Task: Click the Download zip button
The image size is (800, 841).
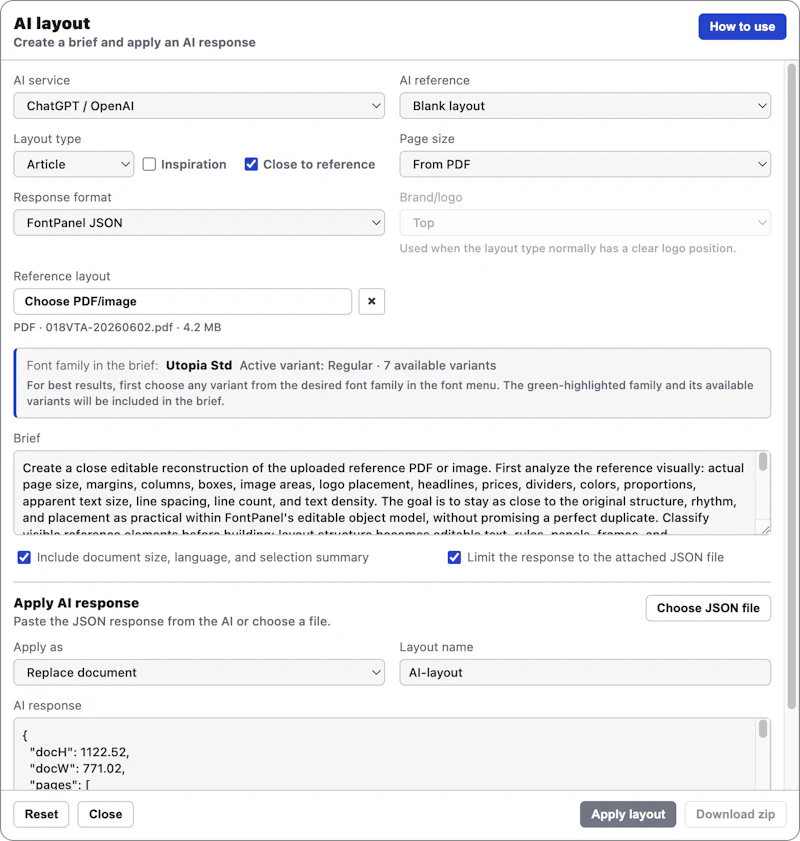Action: click(735, 814)
